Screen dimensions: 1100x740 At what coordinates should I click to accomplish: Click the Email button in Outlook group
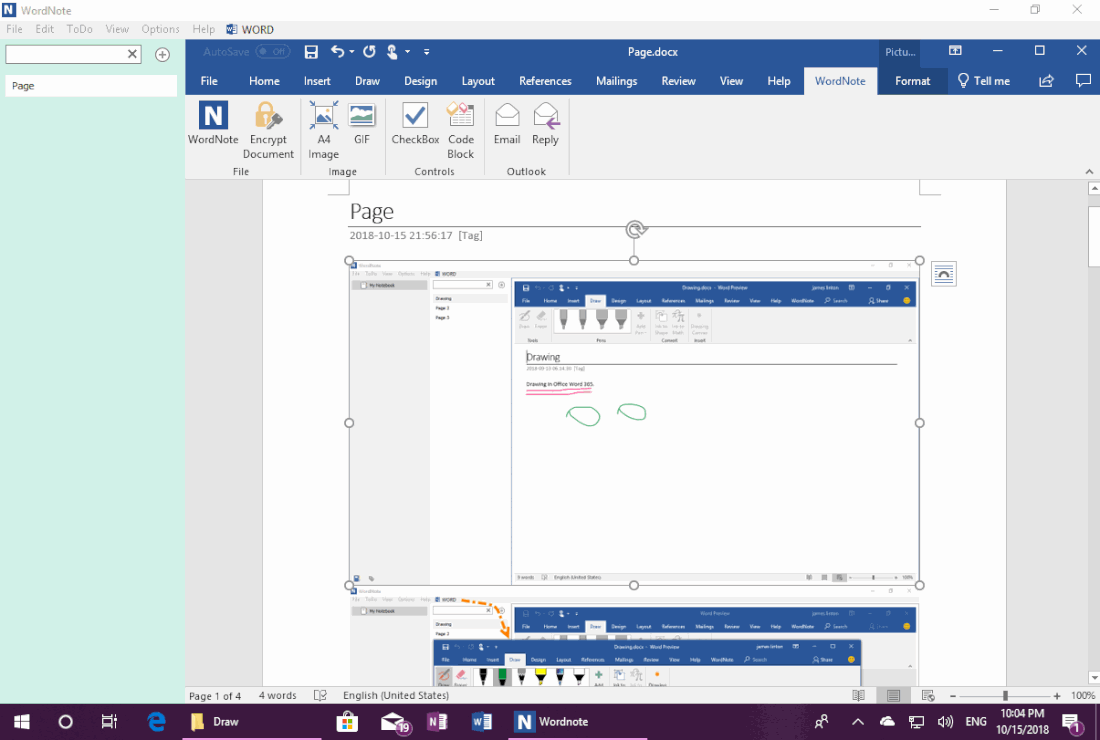tap(507, 124)
